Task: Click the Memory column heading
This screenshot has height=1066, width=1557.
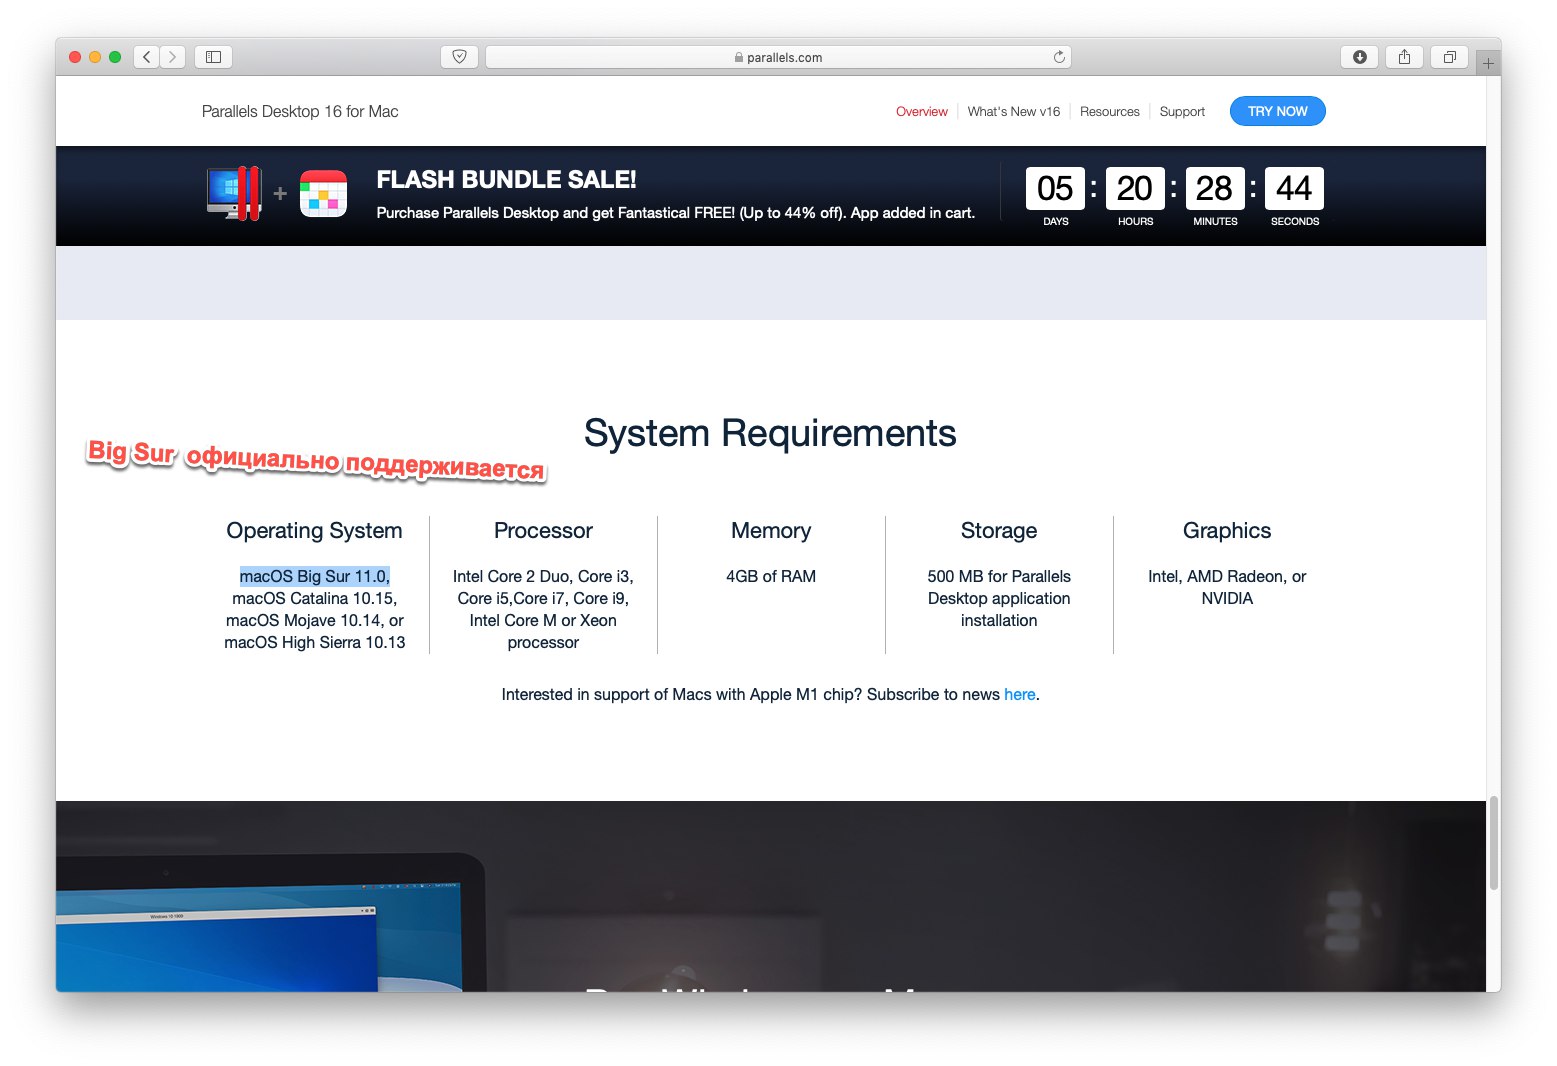Action: 771,531
